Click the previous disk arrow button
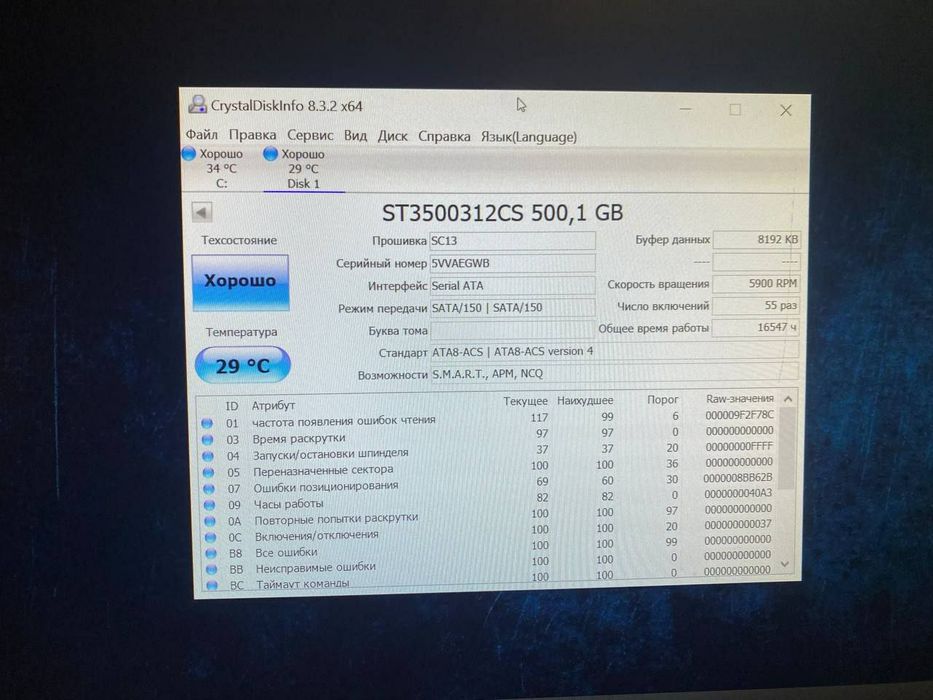 click(202, 212)
